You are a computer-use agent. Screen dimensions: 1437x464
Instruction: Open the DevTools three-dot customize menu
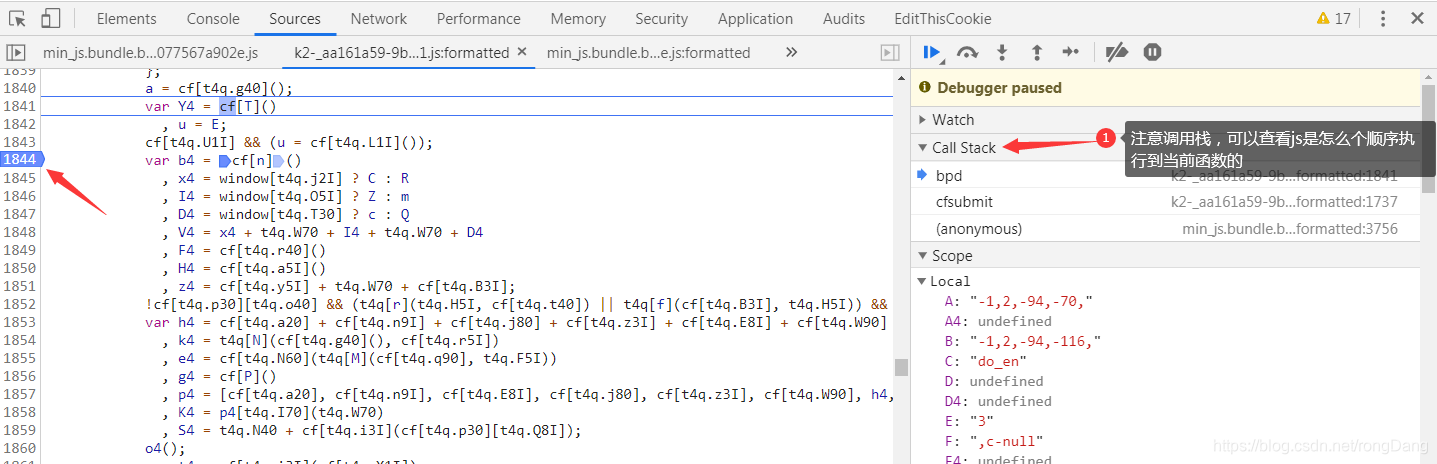(x=1383, y=18)
